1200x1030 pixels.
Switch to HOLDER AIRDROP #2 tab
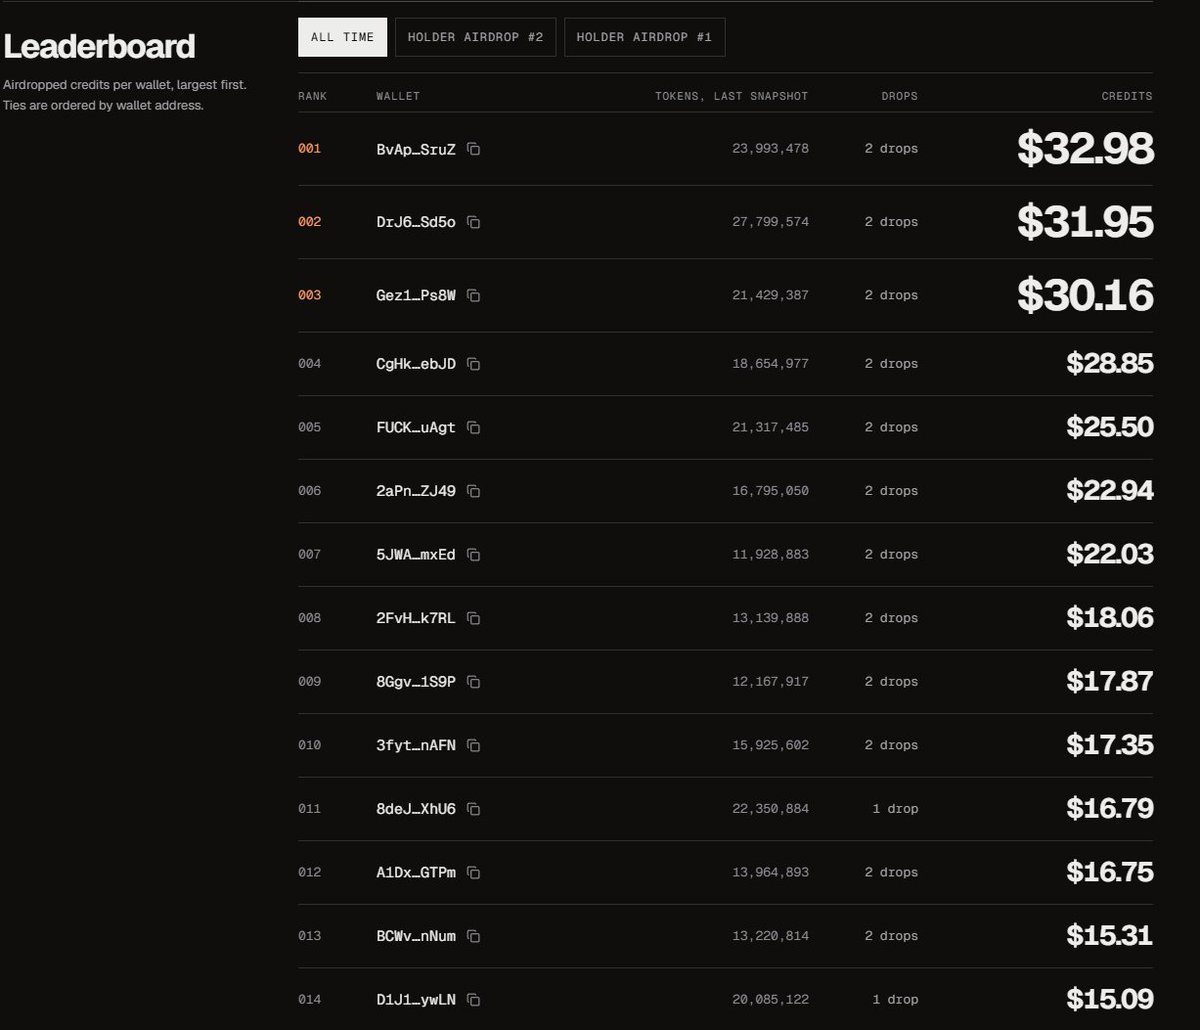coord(475,37)
